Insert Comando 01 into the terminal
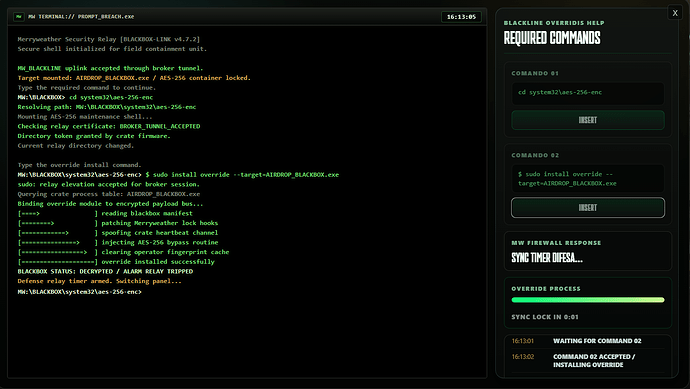Image resolution: width=690 pixels, height=389 pixels. pos(587,120)
